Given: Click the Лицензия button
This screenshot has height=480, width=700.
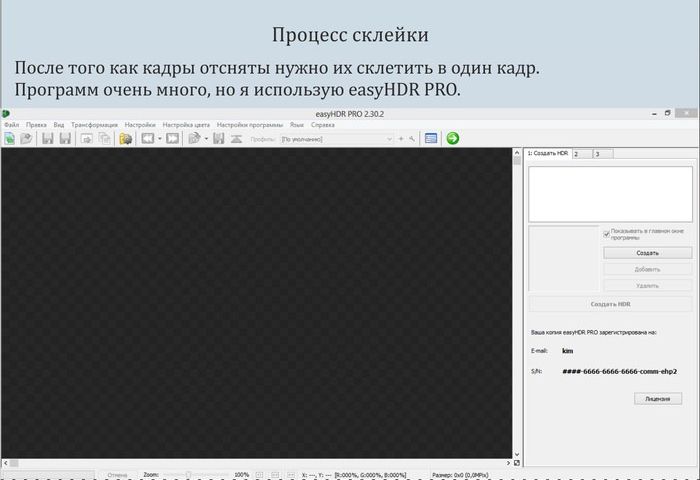Looking at the screenshot, I should click(657, 398).
